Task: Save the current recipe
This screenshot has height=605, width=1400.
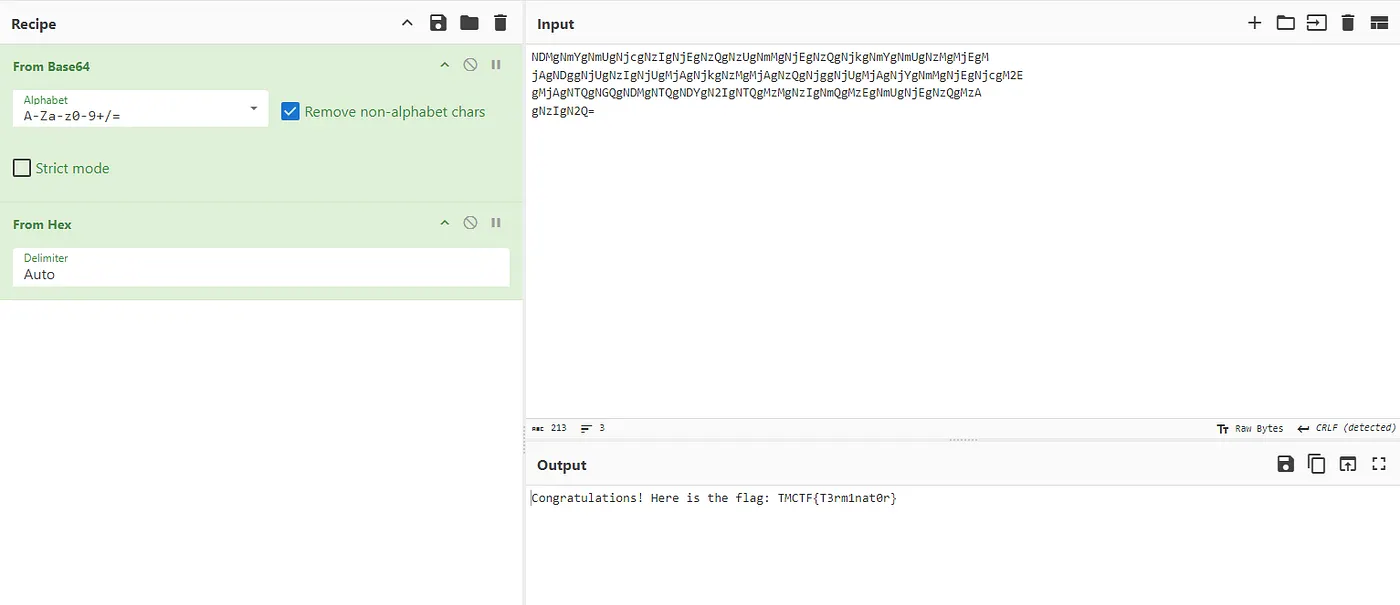Action: click(x=437, y=23)
